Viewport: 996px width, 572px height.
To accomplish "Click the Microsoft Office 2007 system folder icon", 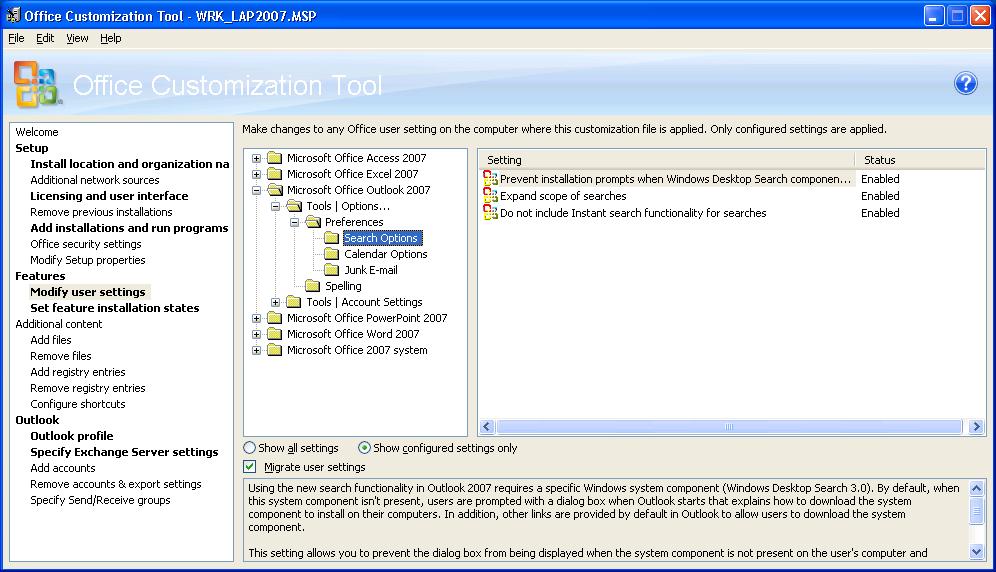I will (x=274, y=350).
